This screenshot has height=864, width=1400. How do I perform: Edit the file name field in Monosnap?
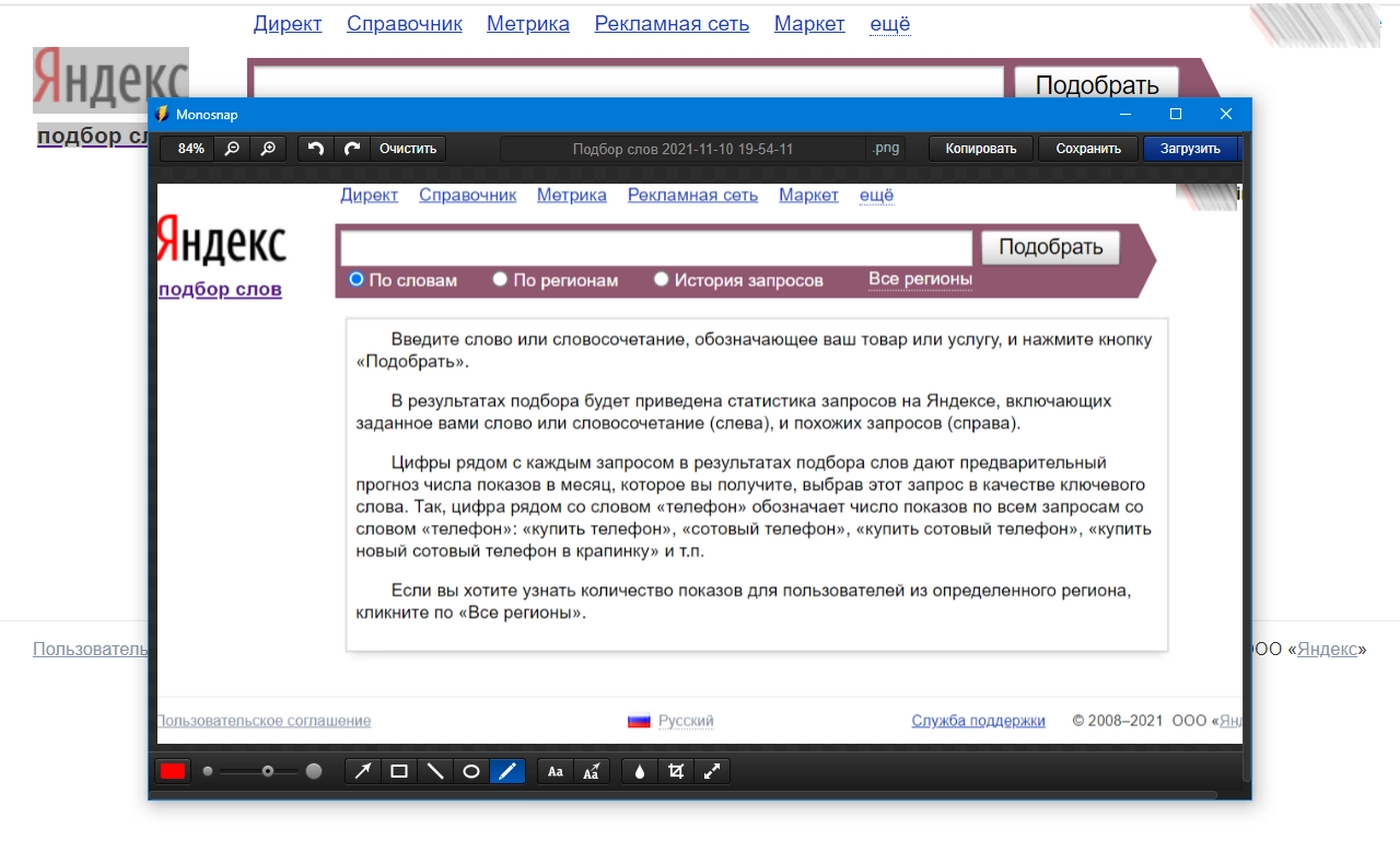(683, 148)
